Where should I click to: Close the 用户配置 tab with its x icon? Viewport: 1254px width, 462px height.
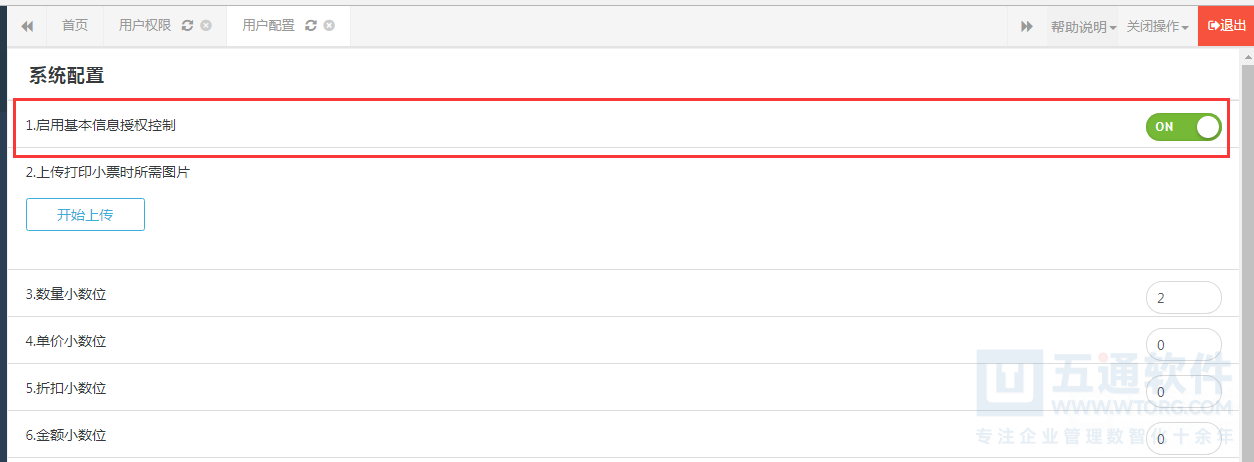pyautogui.click(x=329, y=26)
